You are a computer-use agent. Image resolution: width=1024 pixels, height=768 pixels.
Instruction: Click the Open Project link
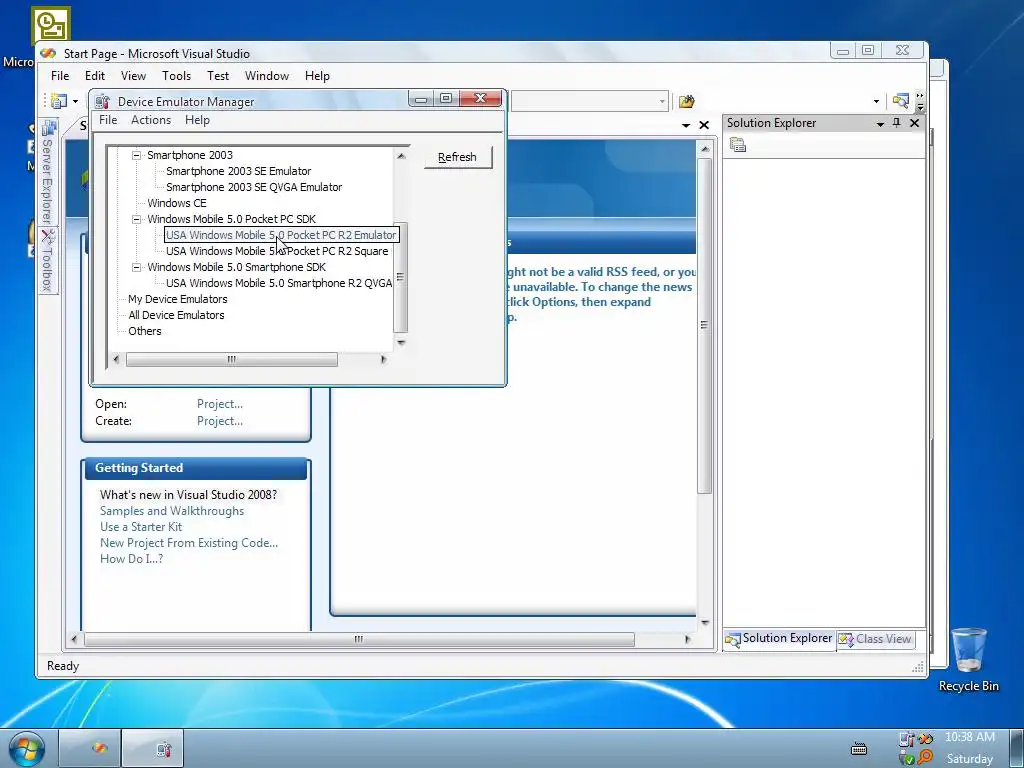(220, 404)
